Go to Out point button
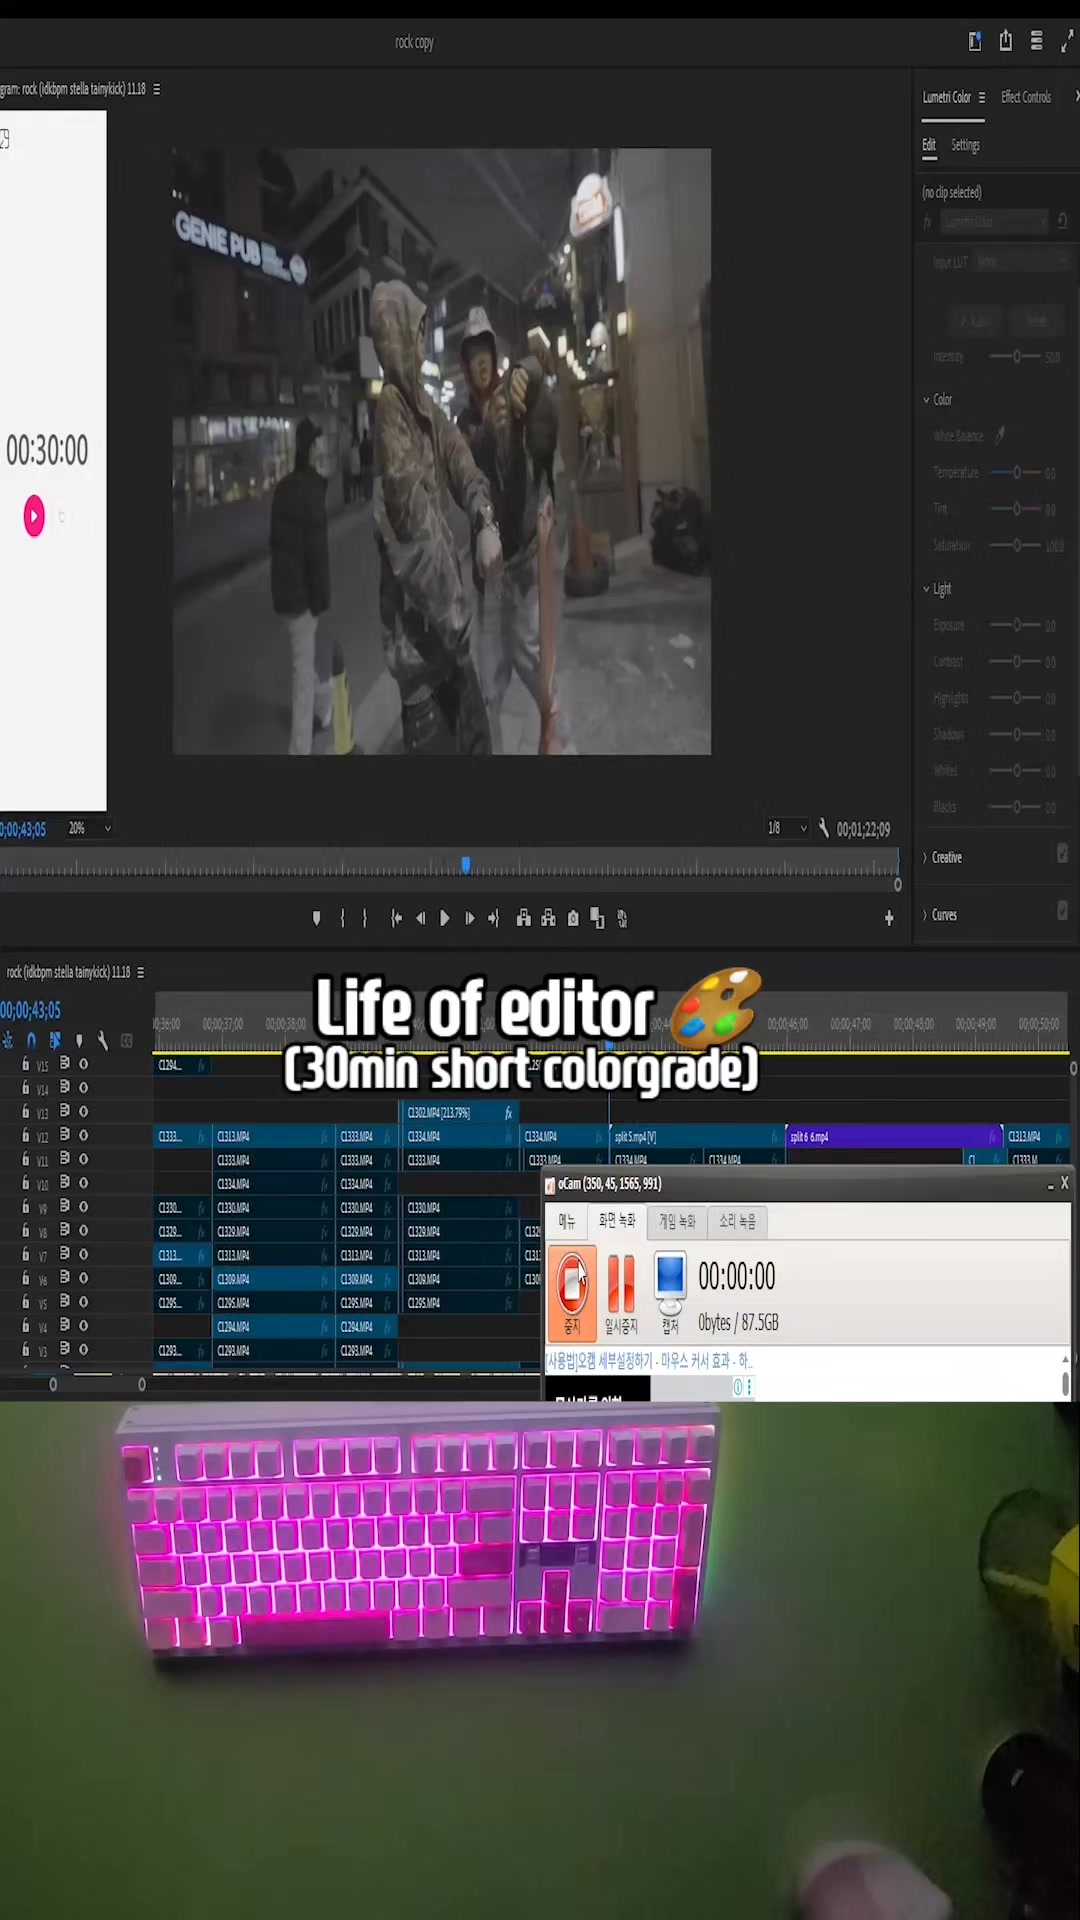 pyautogui.click(x=493, y=918)
